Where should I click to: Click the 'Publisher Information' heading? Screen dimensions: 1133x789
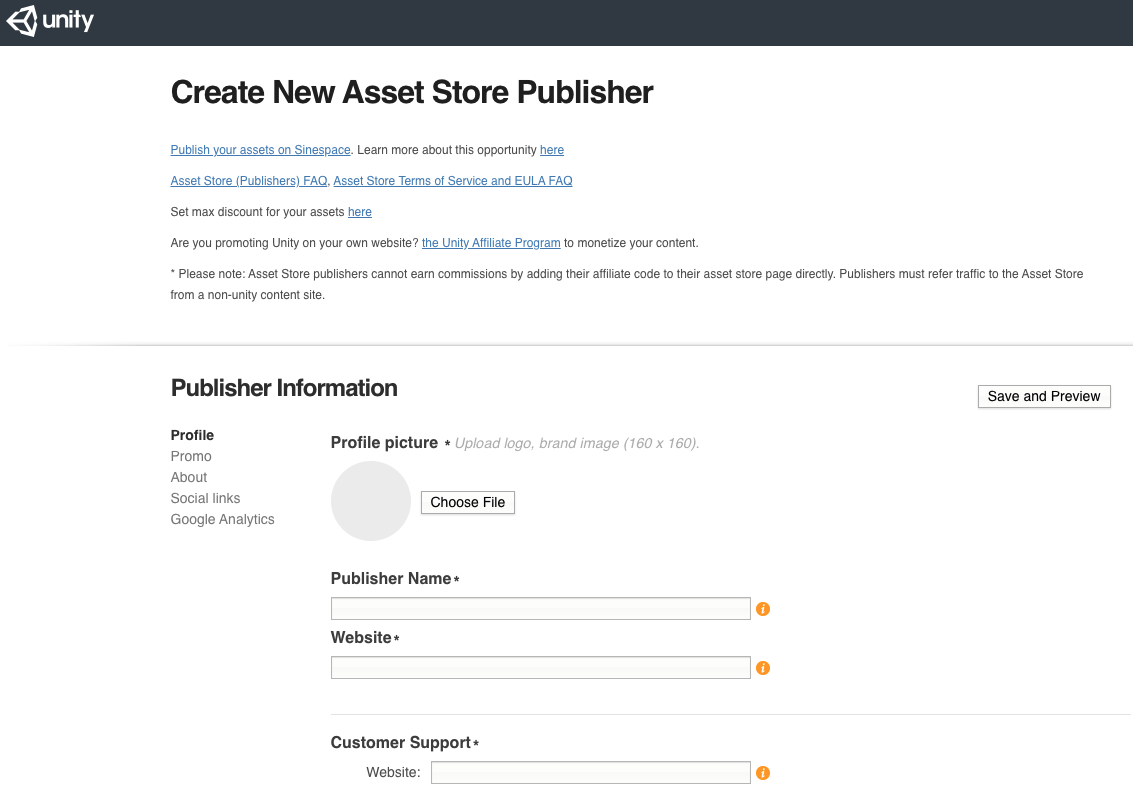point(284,388)
